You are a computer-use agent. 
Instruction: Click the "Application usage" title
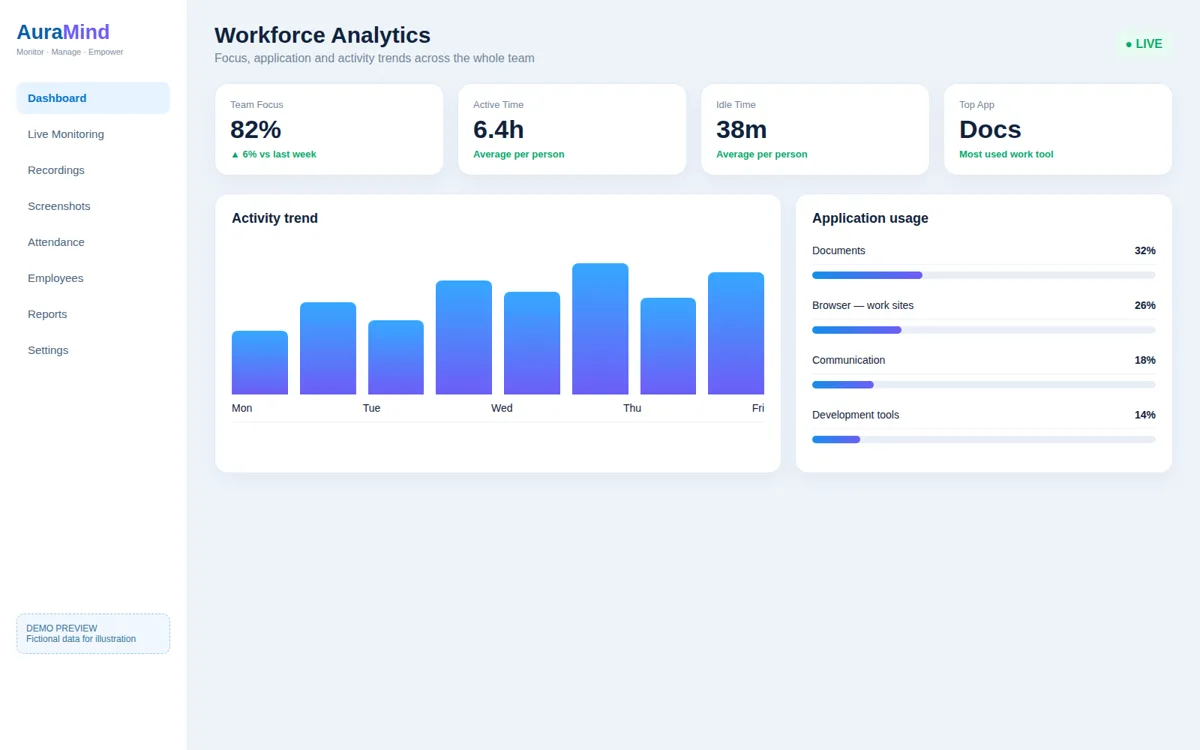pos(870,218)
